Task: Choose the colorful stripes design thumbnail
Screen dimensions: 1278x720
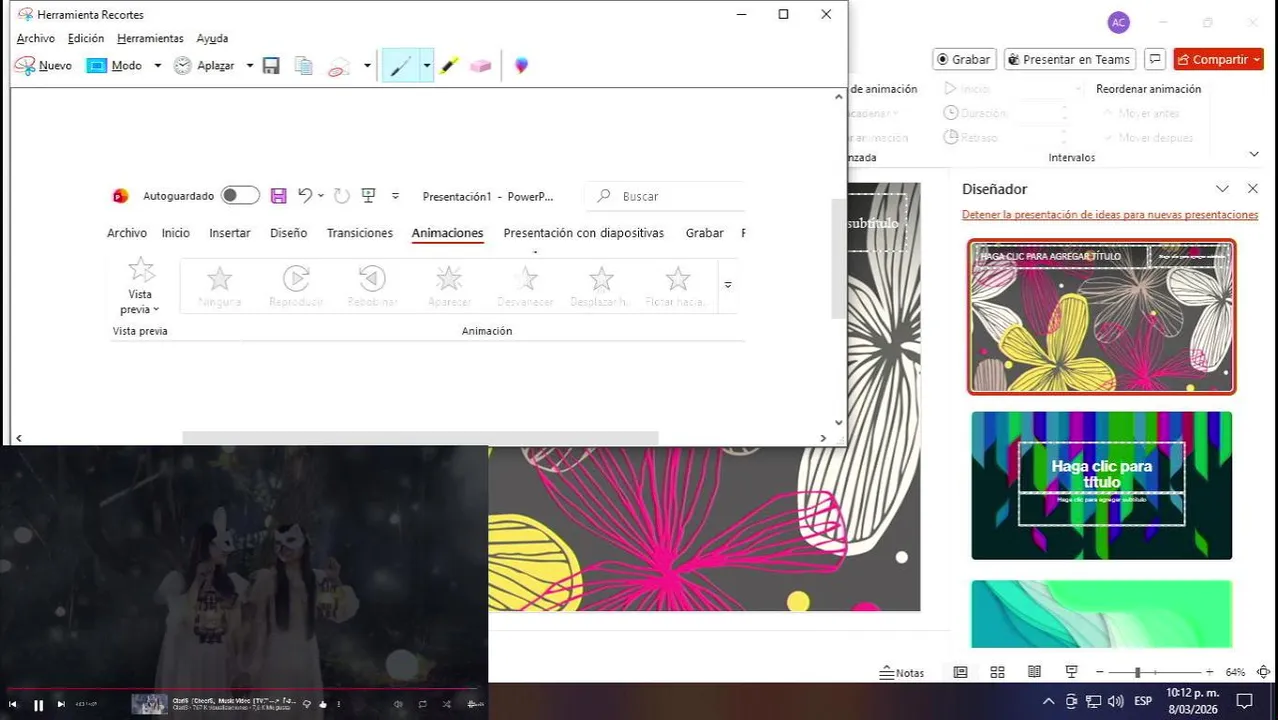Action: point(1101,485)
